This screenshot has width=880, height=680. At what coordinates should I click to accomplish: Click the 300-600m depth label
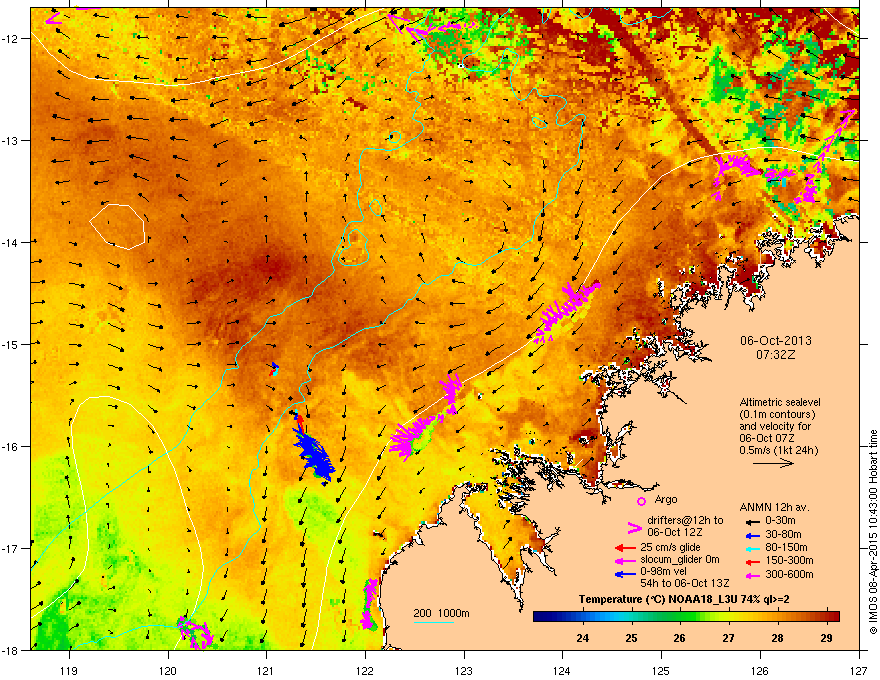[789, 574]
